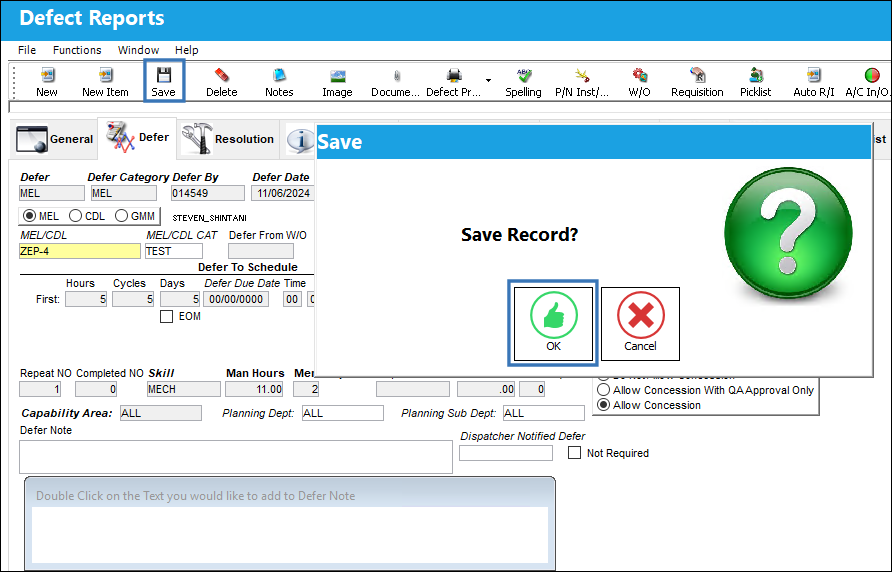Click the Repeat NO field
892x572 pixels.
tap(40, 389)
